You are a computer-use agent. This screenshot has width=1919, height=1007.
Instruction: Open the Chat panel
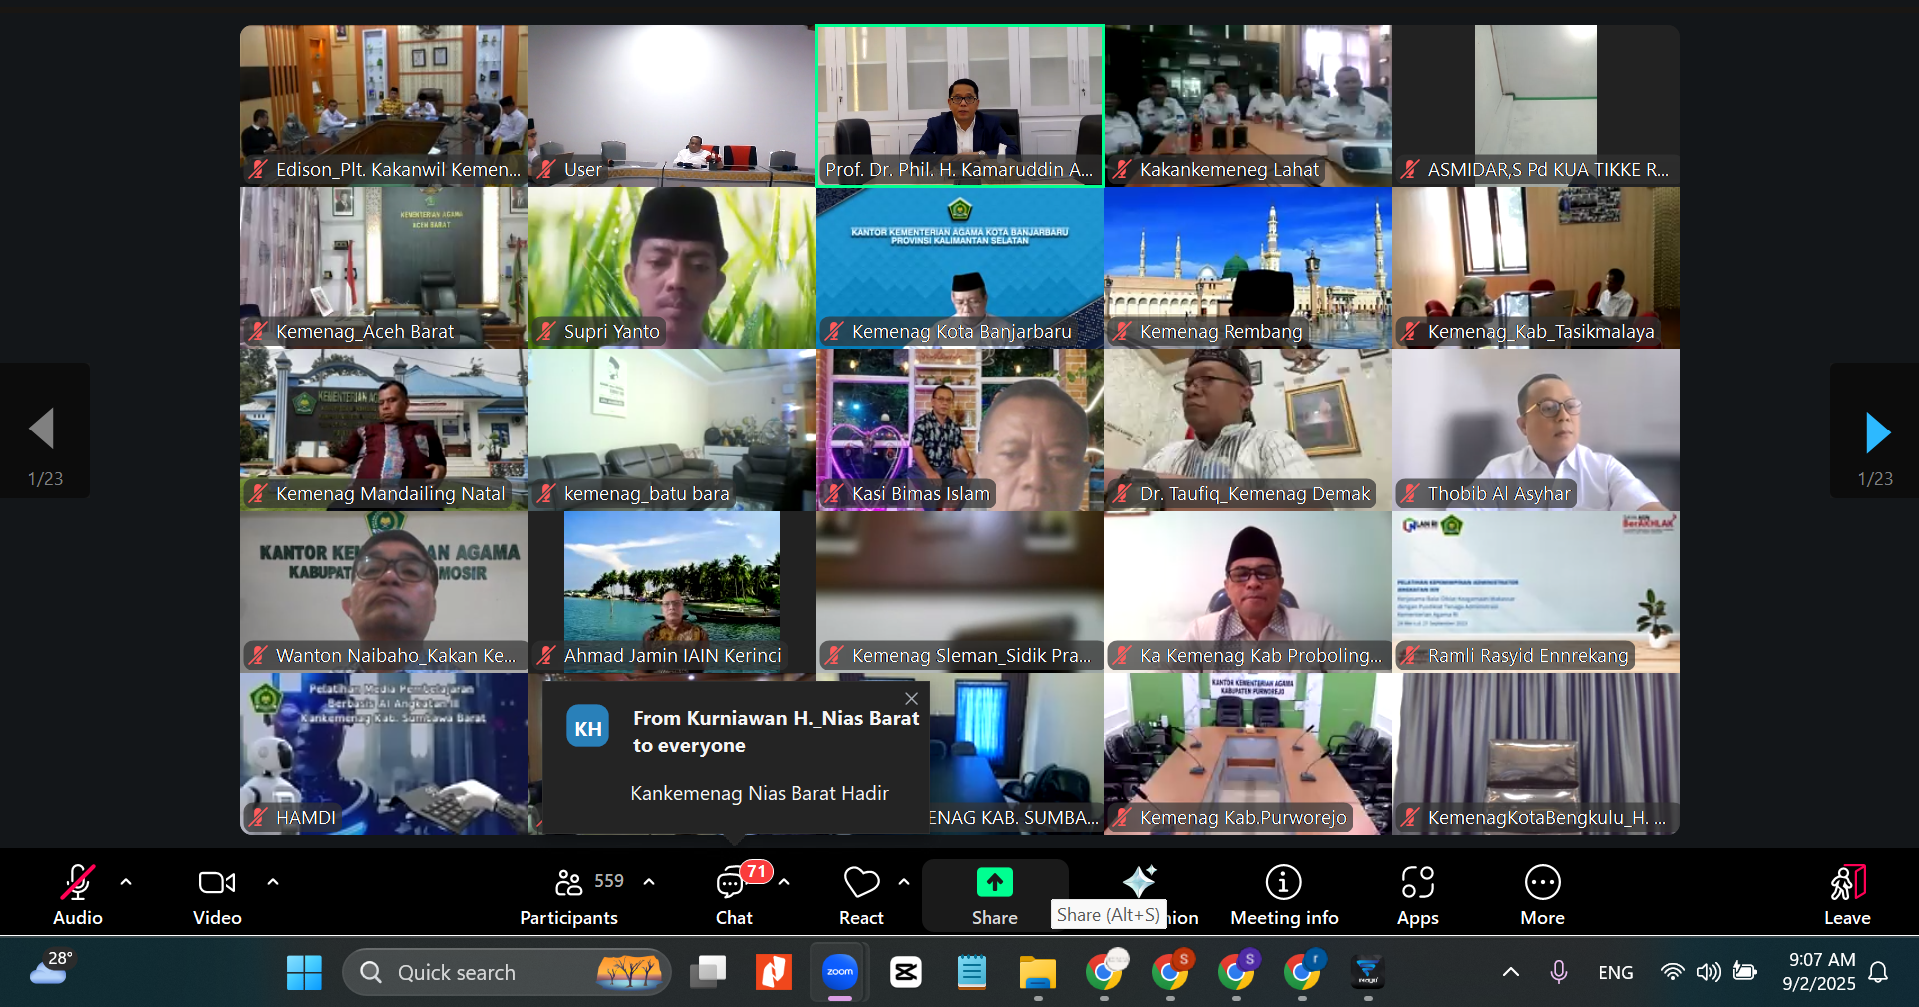(734, 893)
